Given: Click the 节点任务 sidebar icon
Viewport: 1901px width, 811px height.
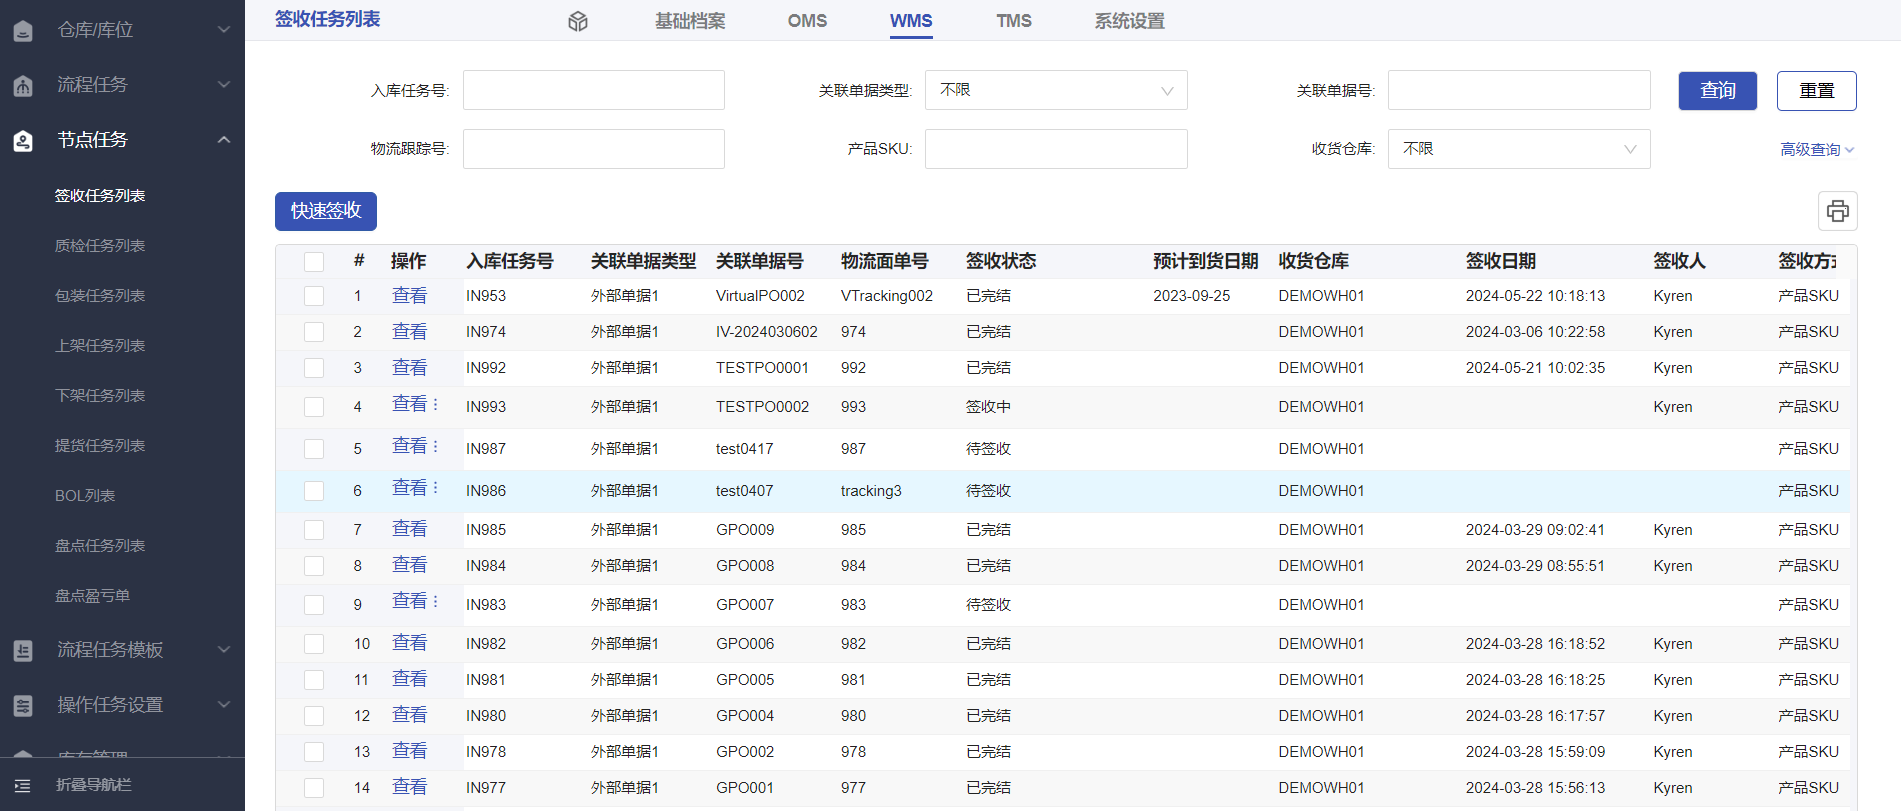Looking at the screenshot, I should [x=23, y=140].
